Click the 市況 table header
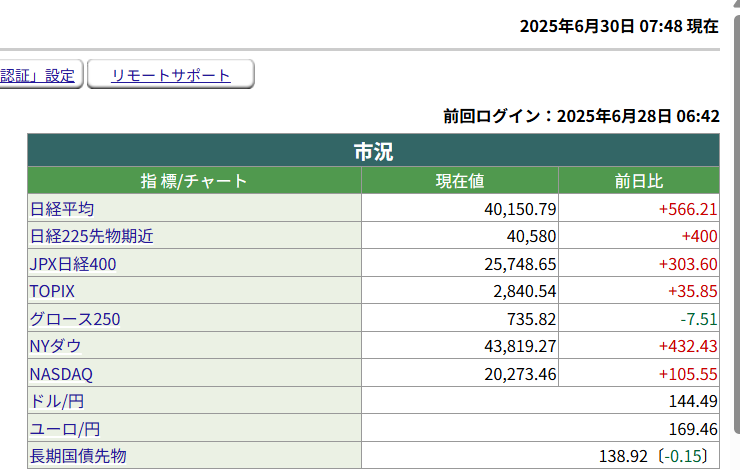Screen dimensions: 740x470 [x=373, y=152]
